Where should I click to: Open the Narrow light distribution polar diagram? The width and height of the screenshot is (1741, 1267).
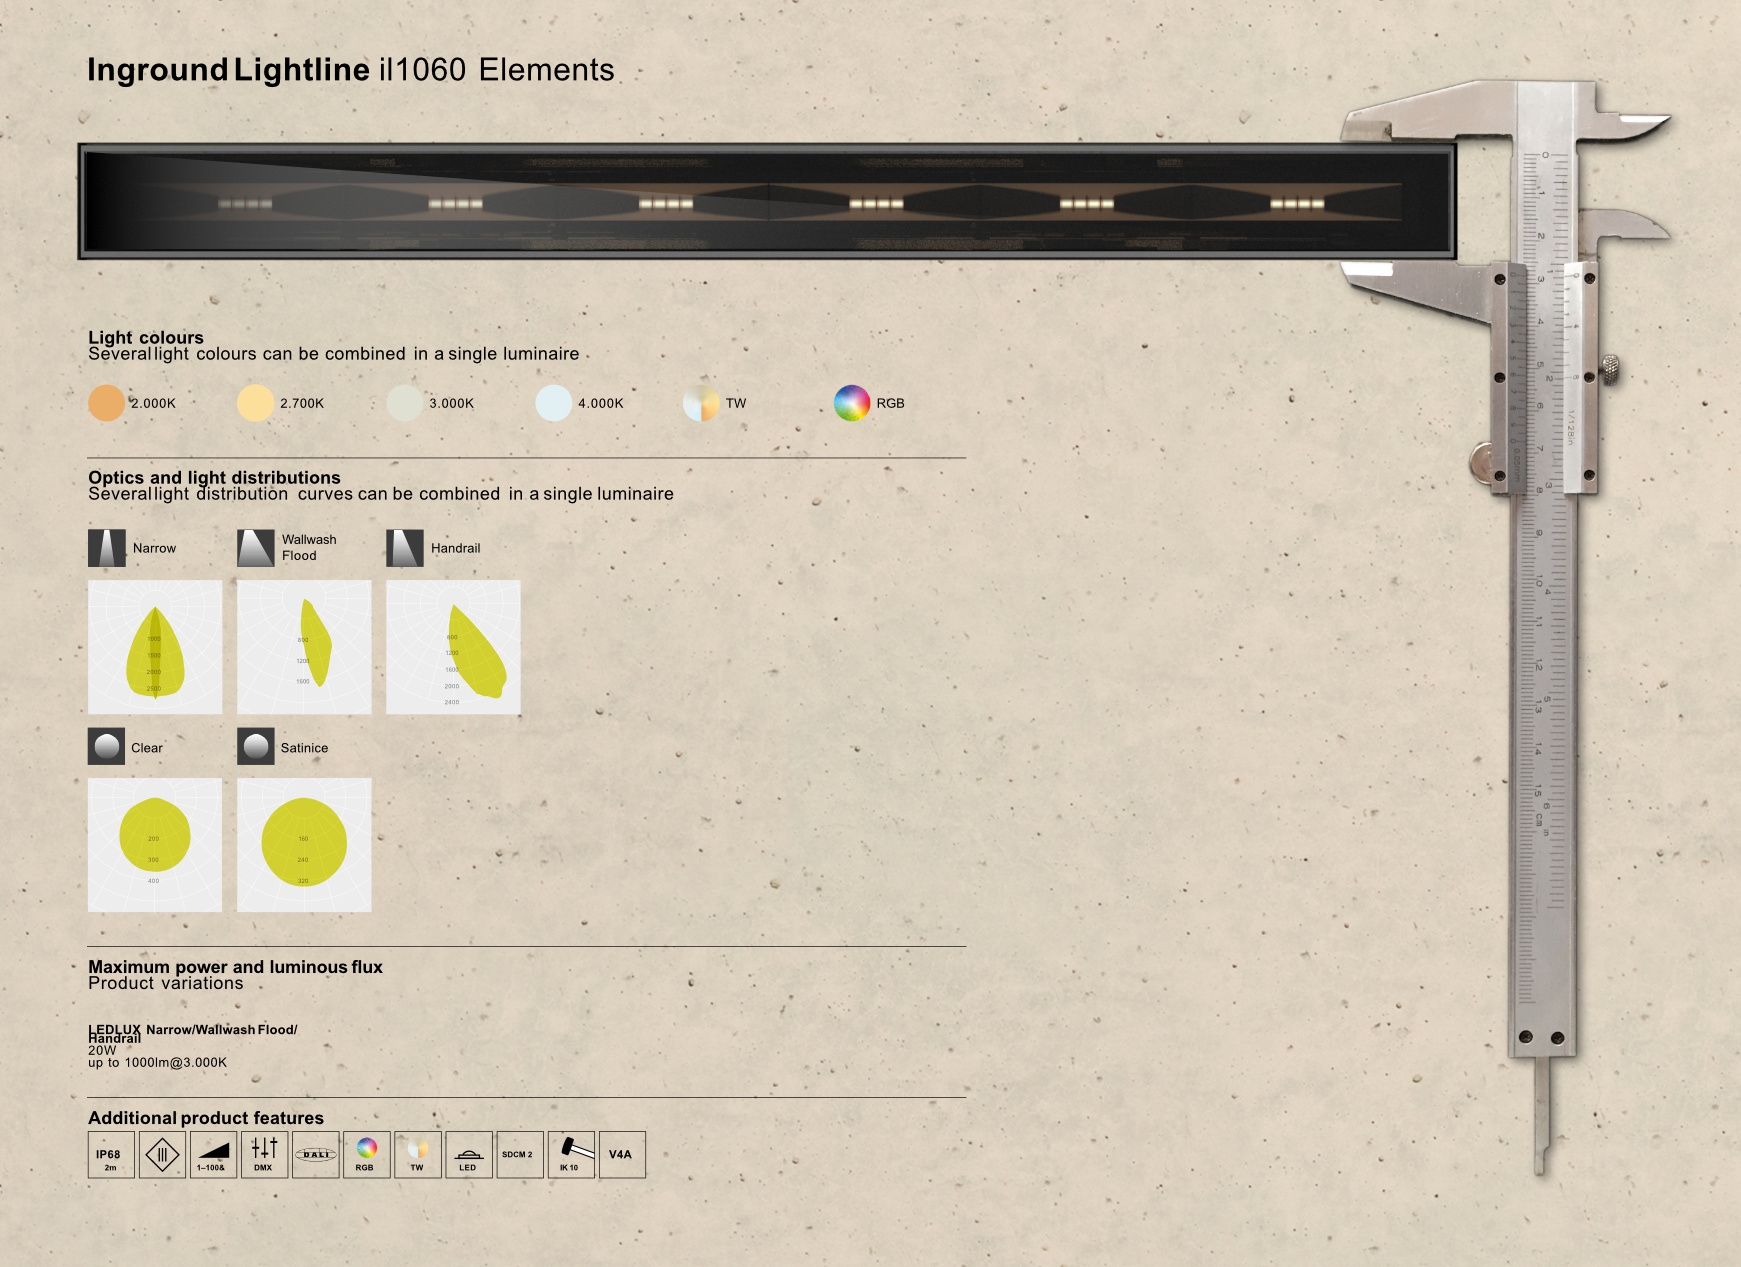pos(155,647)
